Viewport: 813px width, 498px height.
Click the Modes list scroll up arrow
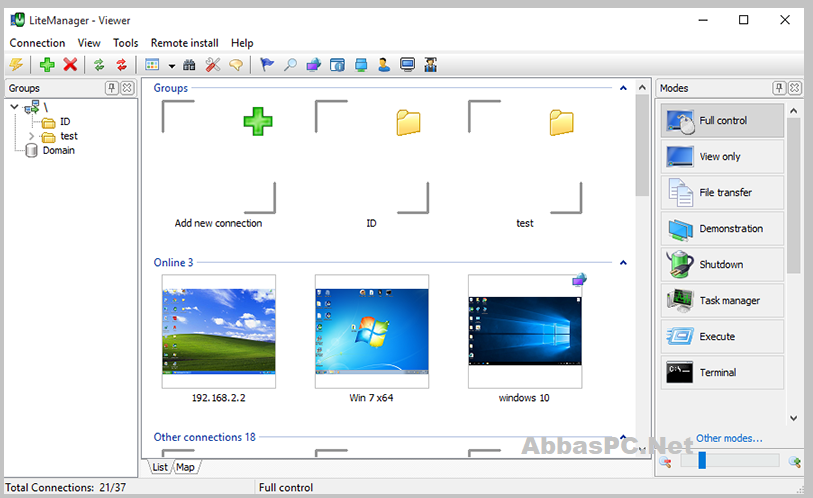click(x=793, y=110)
